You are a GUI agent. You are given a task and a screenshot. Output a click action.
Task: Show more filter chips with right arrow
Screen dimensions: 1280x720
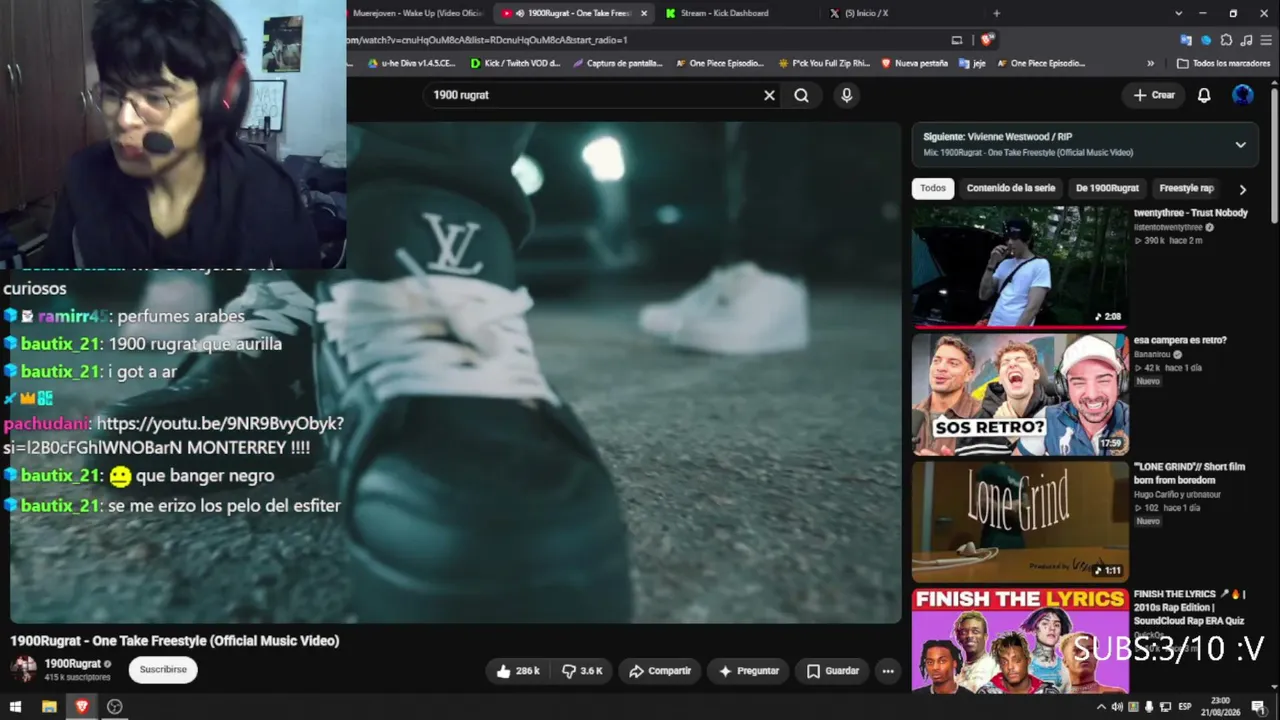tap(1243, 189)
